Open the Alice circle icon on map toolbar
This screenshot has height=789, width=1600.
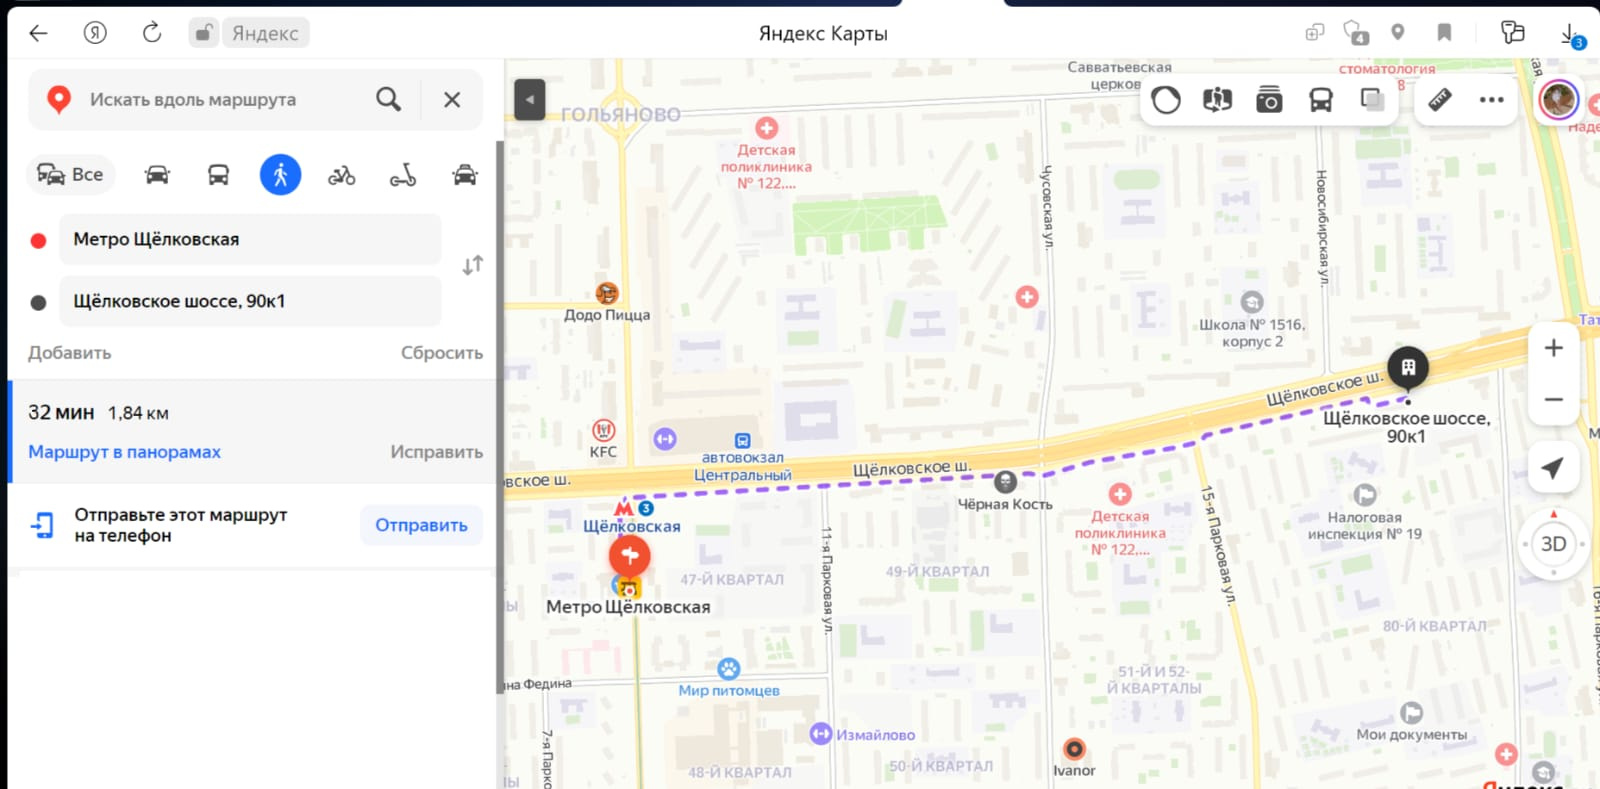tap(1166, 100)
